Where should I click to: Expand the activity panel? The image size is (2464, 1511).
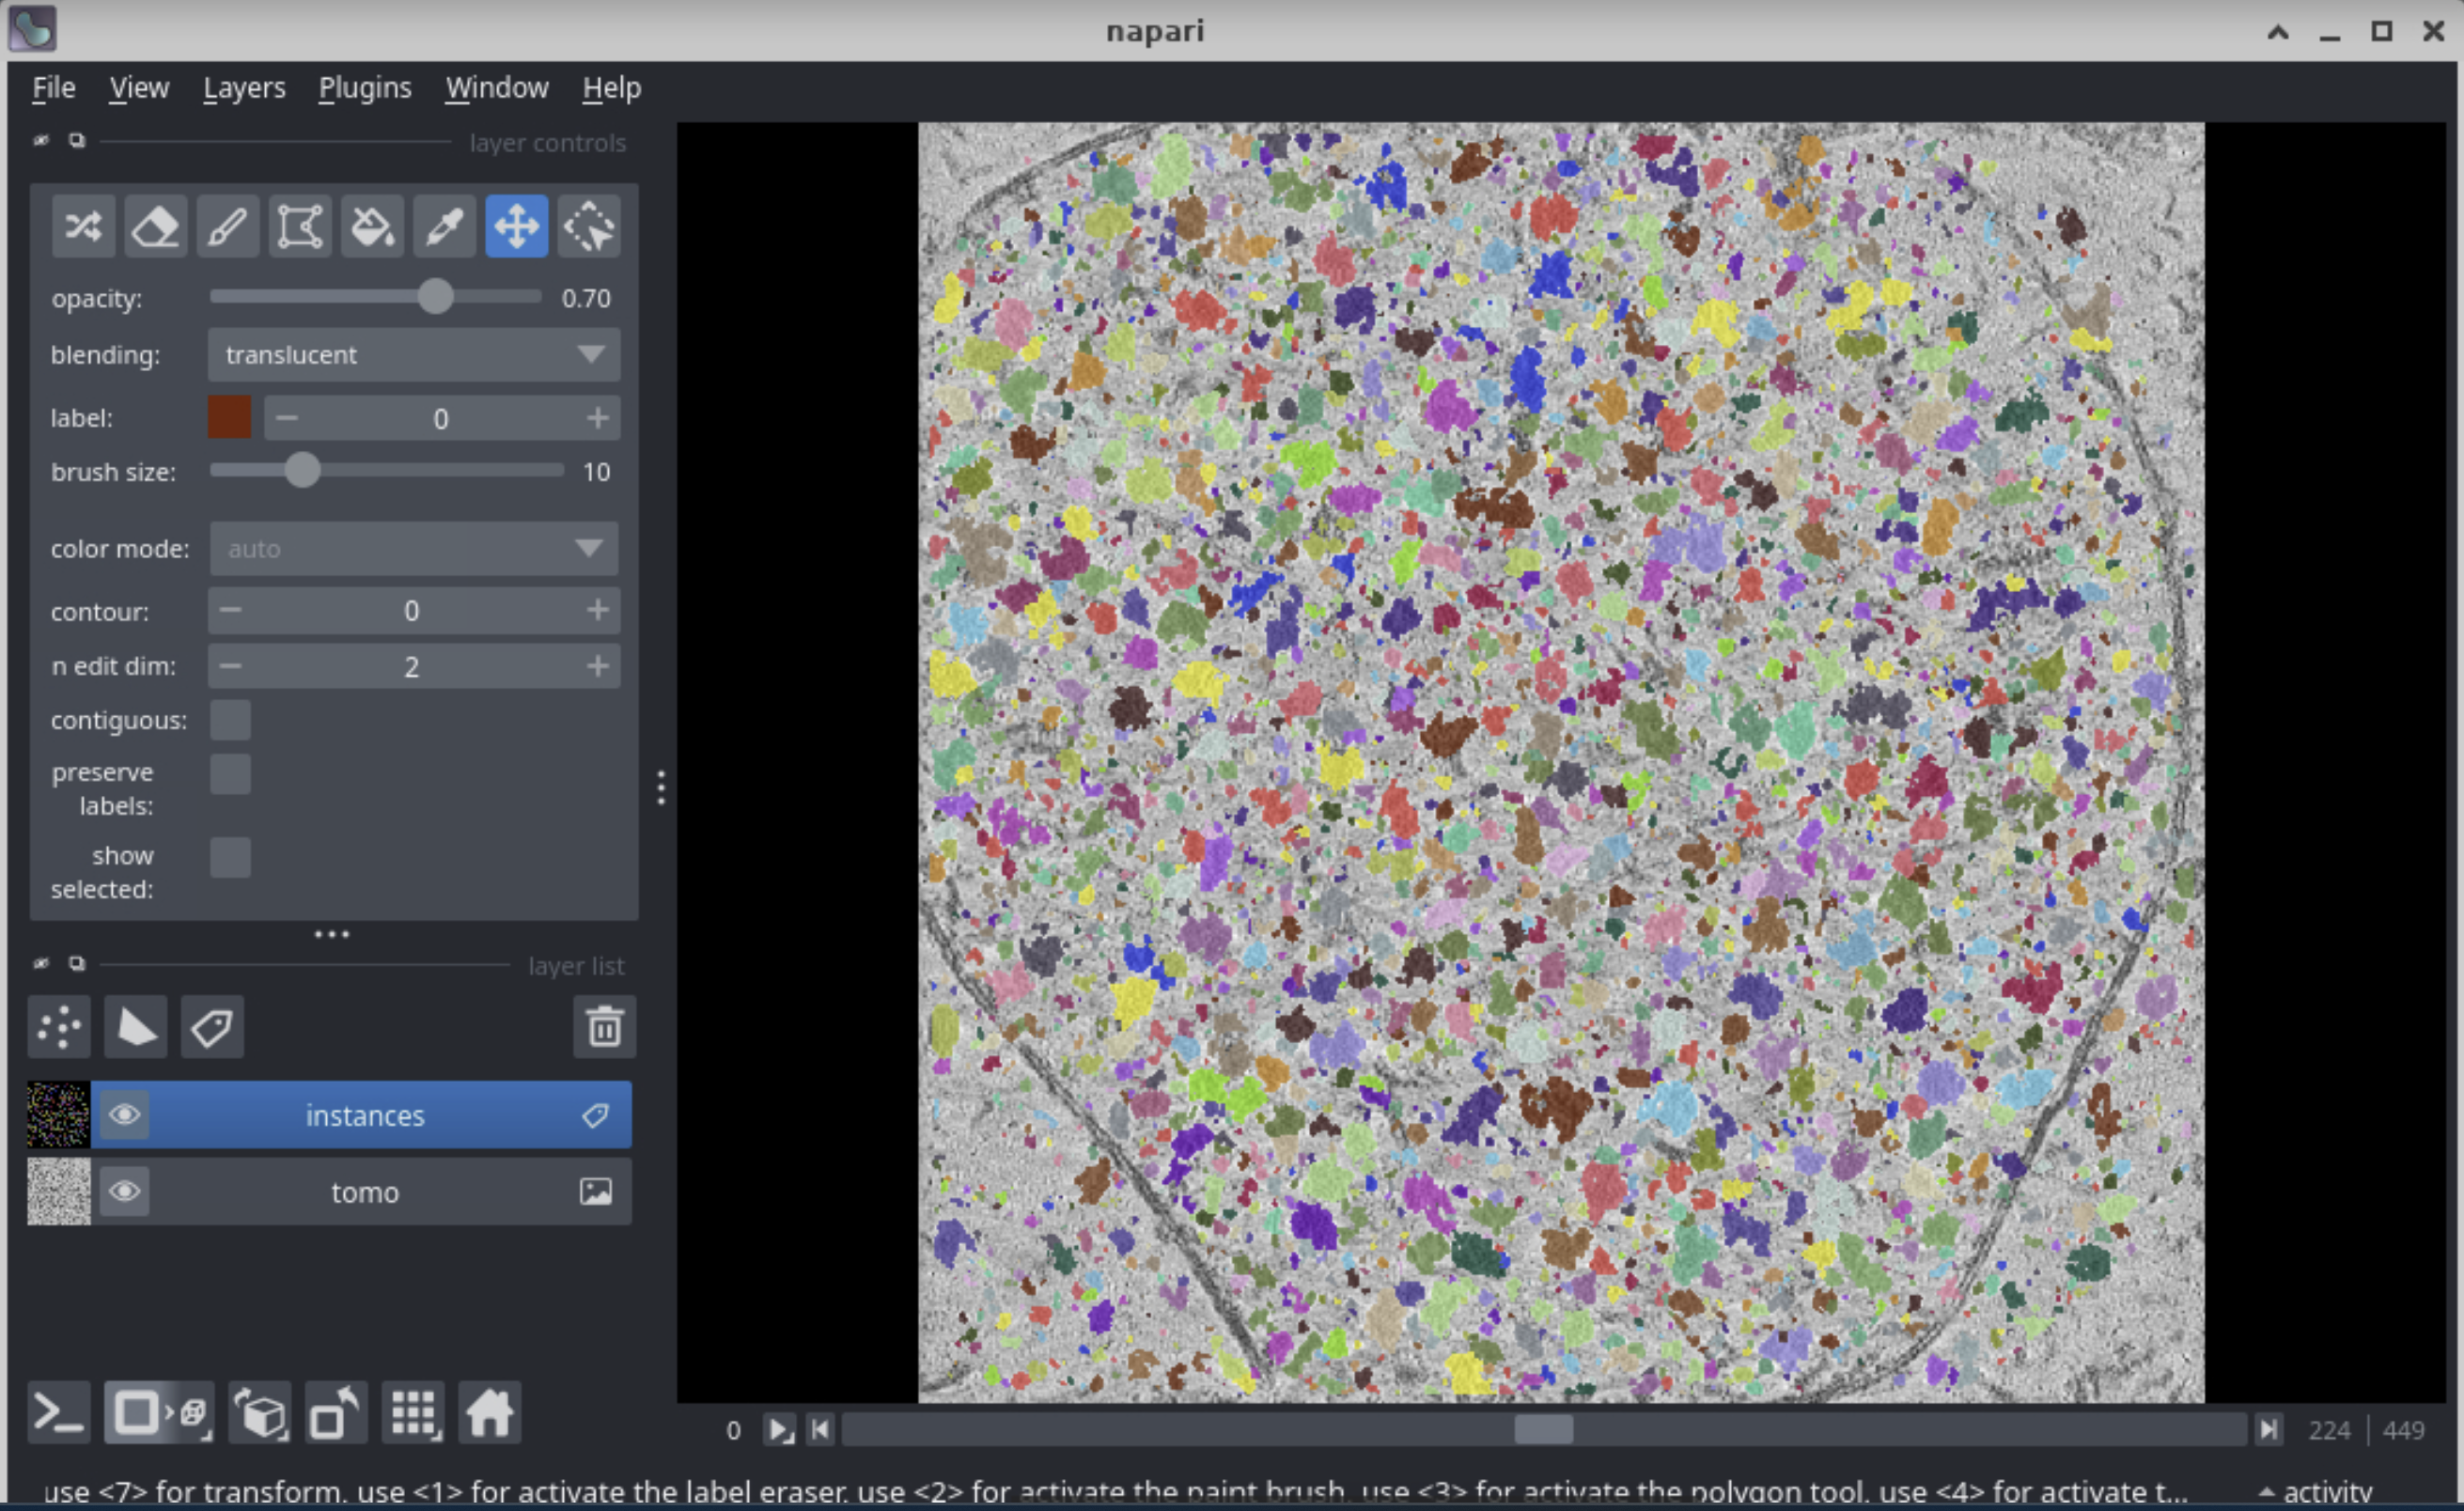point(2315,1492)
